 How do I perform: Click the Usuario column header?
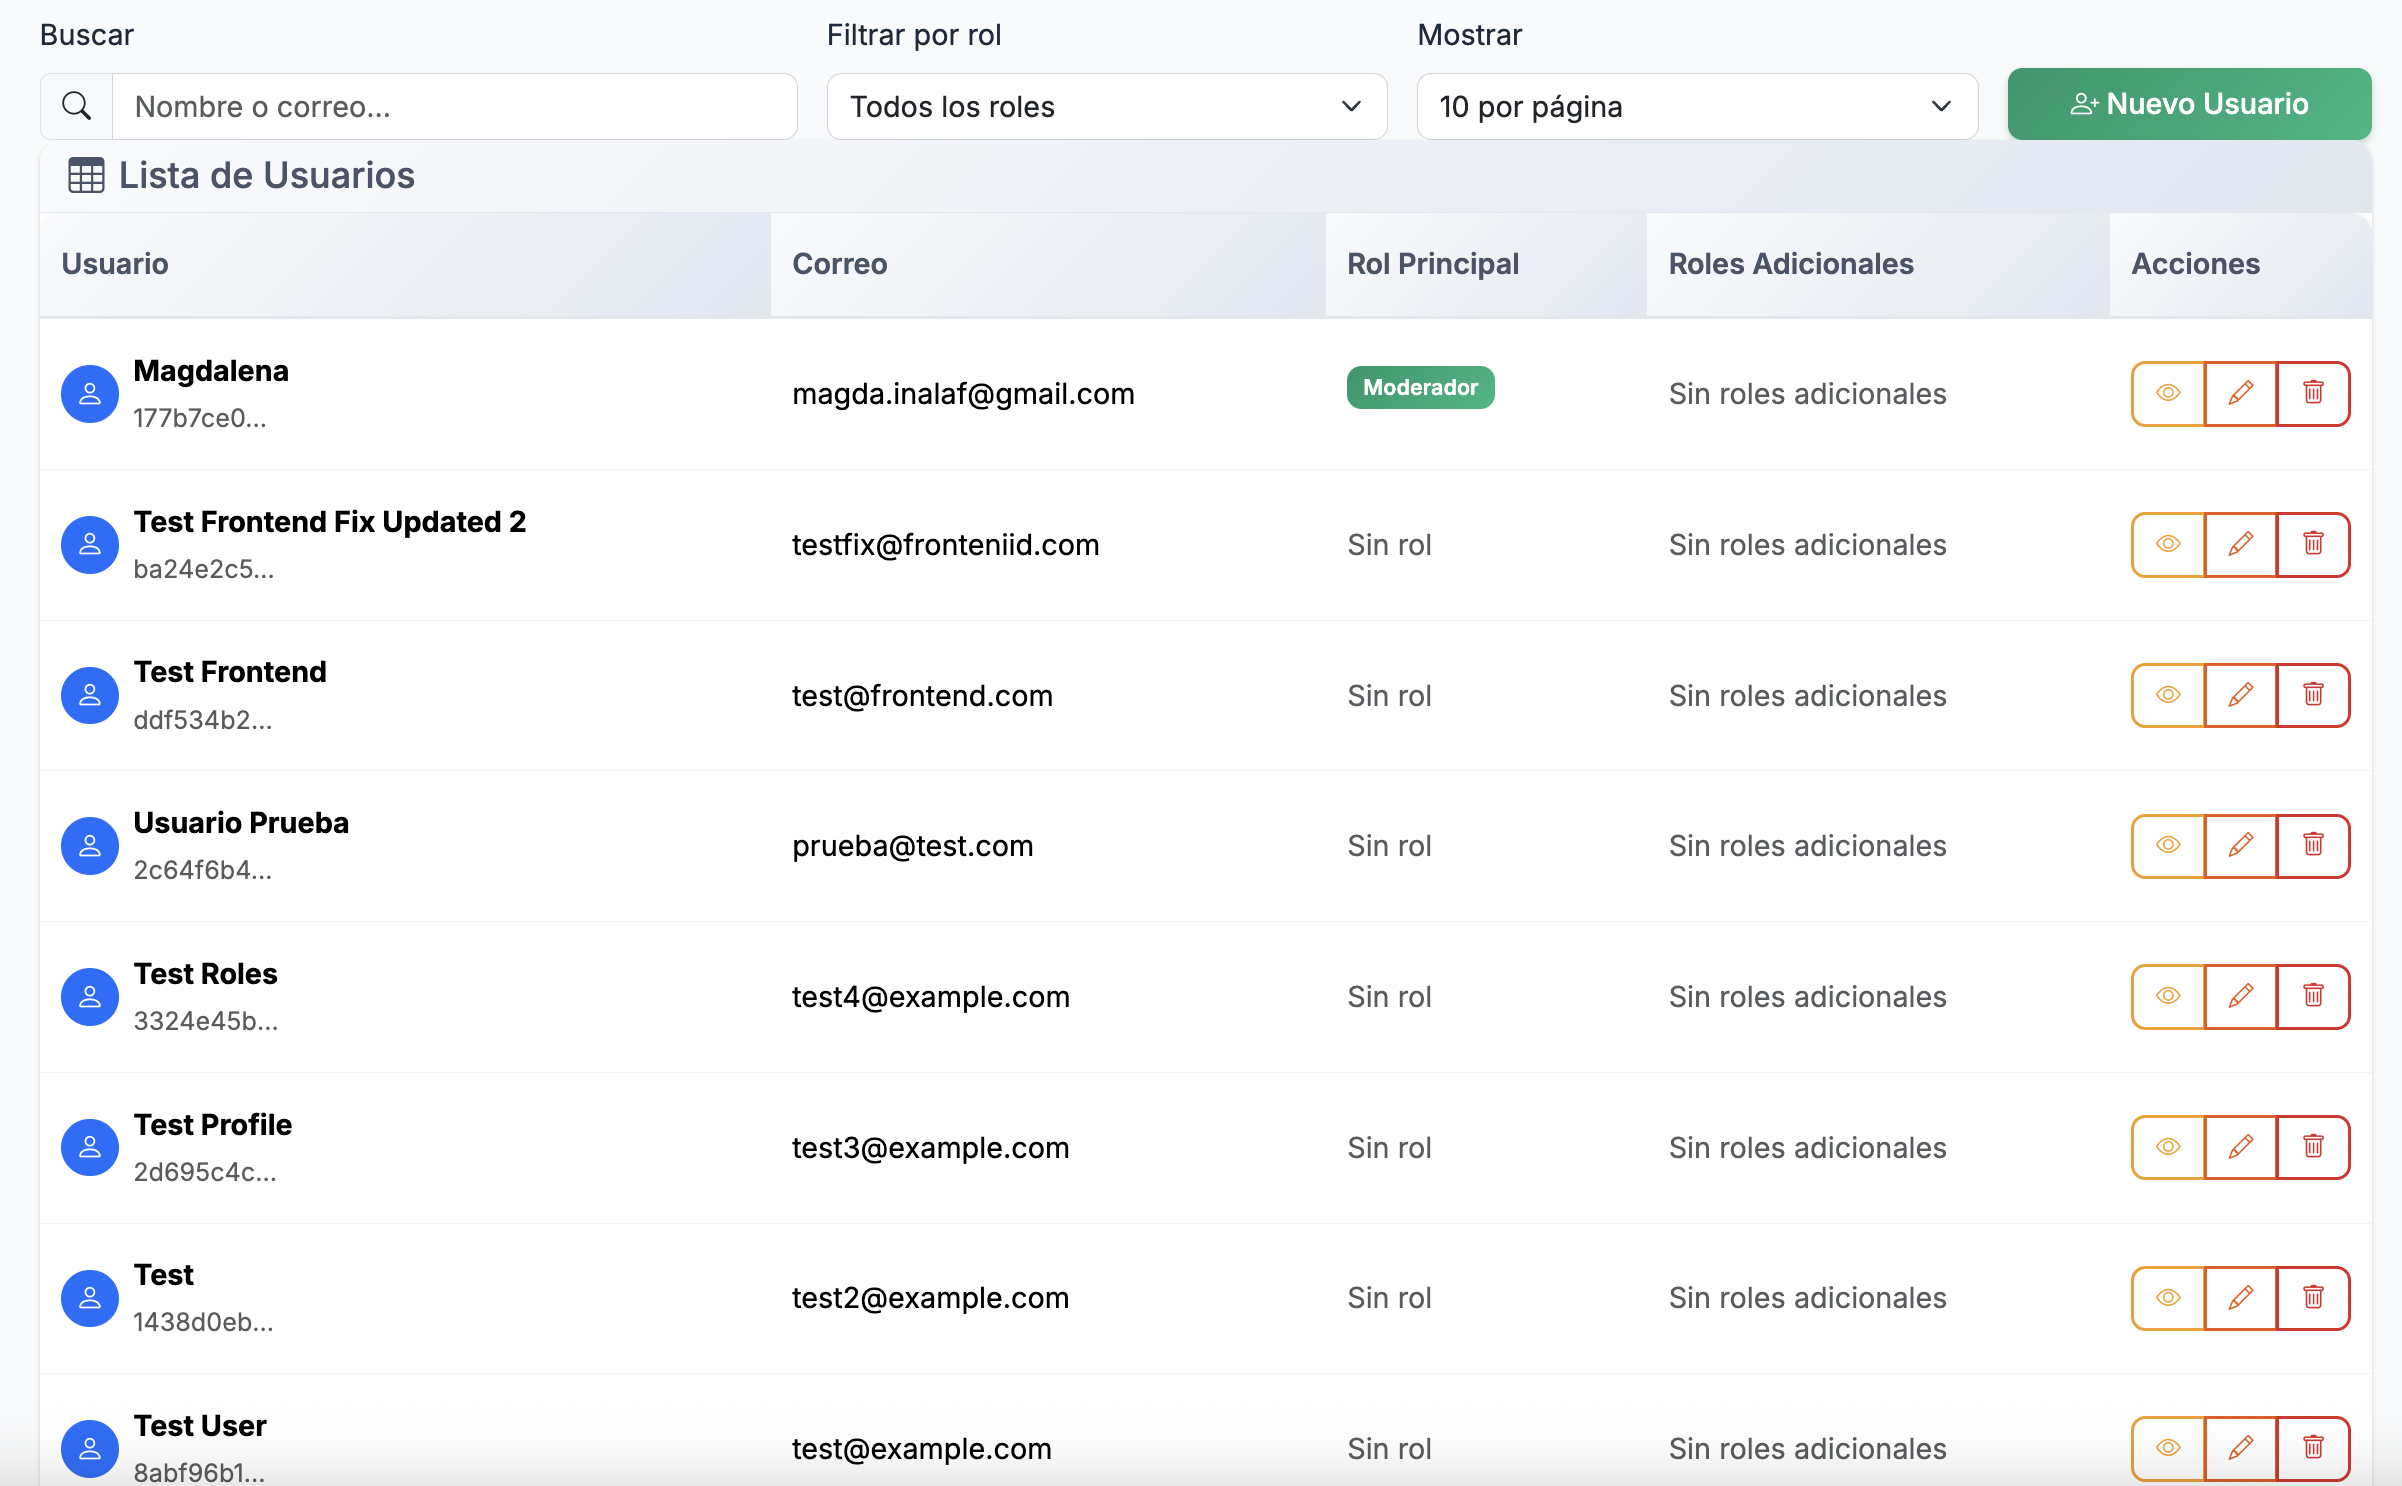(115, 264)
